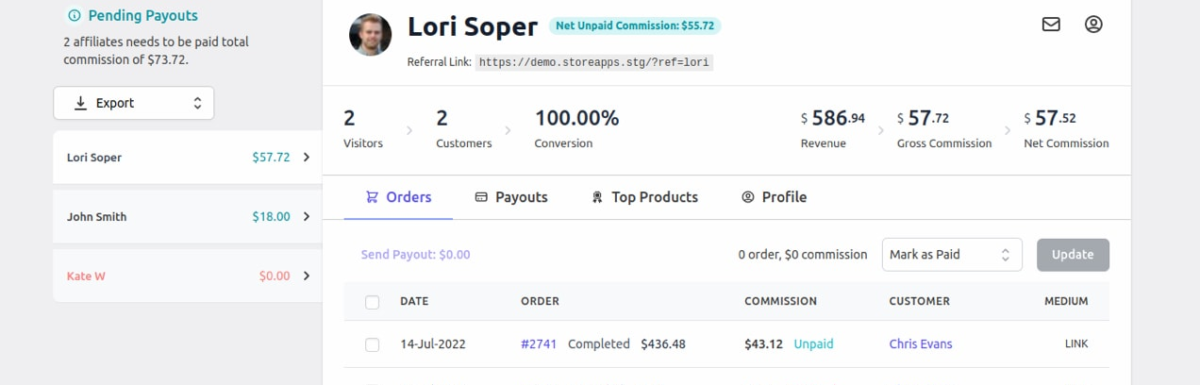Open the Mark as Paid dropdown
Screen dimensions: 1200x385
point(952,254)
